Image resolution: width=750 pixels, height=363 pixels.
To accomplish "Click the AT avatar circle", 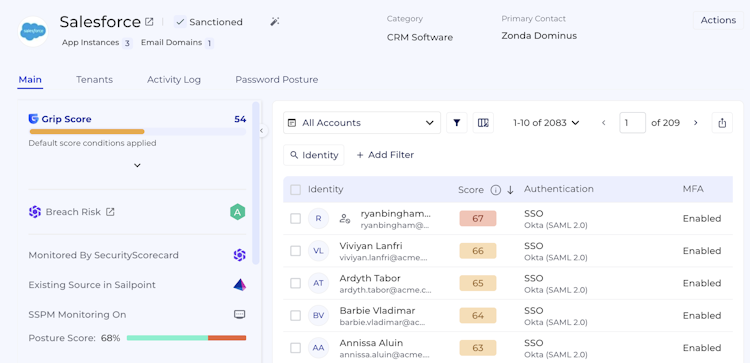I will click(x=319, y=283).
